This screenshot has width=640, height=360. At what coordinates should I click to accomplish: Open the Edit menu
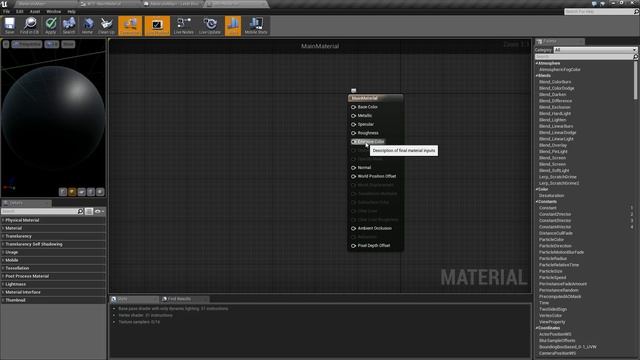20,11
